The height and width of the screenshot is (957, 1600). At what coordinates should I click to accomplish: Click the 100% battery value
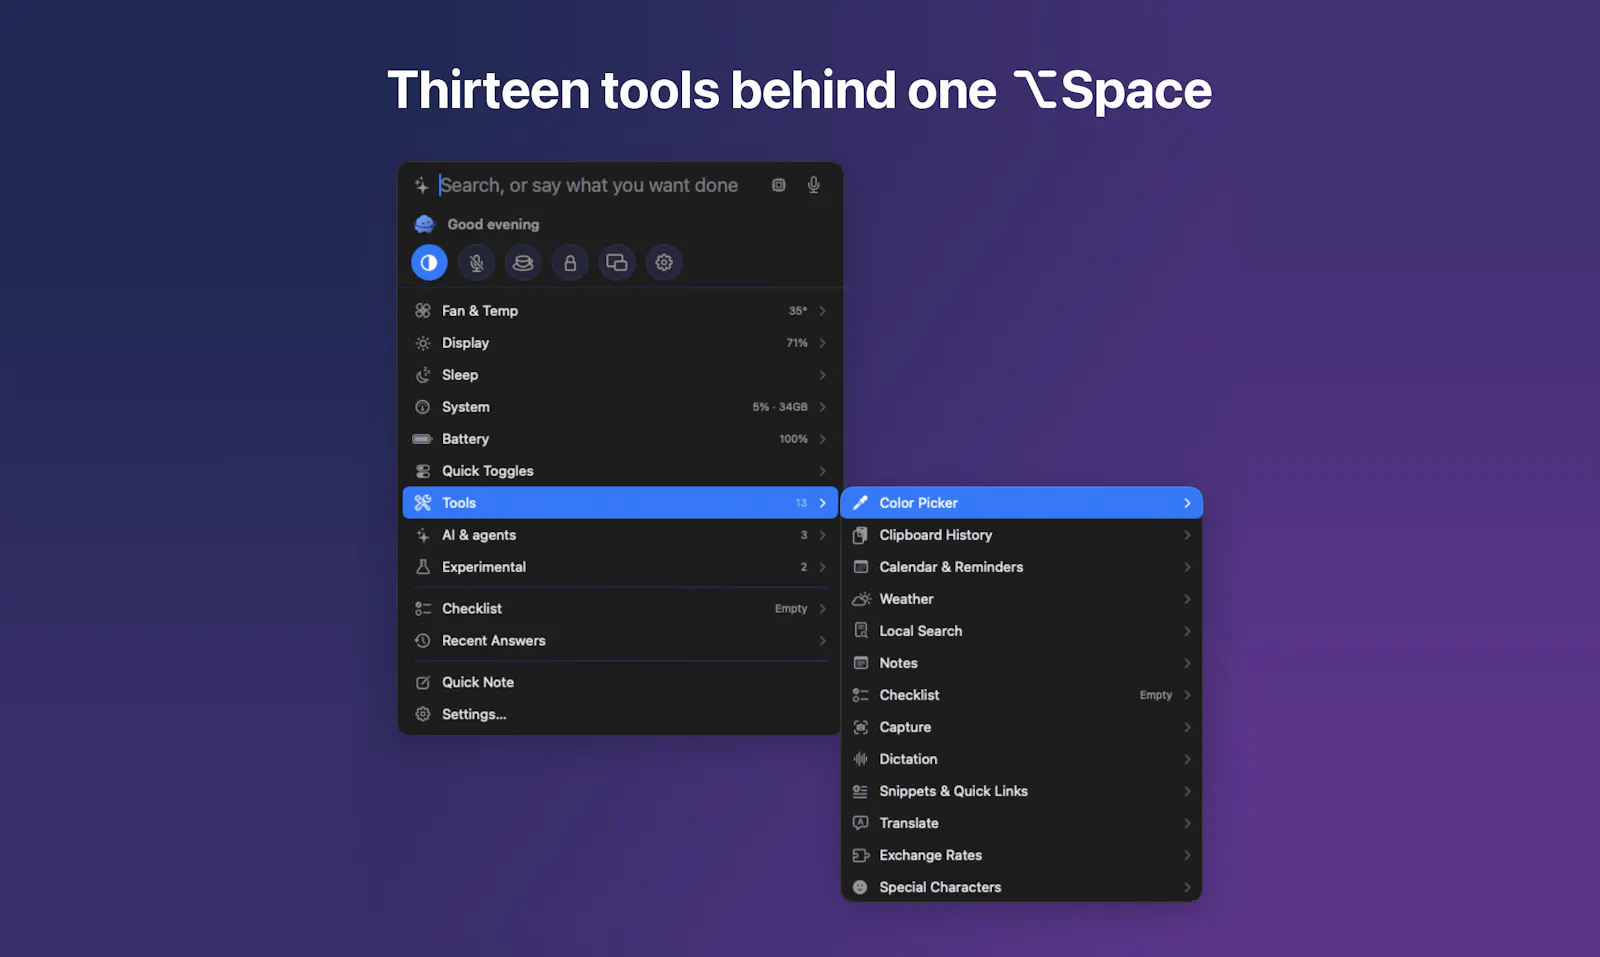click(x=793, y=439)
